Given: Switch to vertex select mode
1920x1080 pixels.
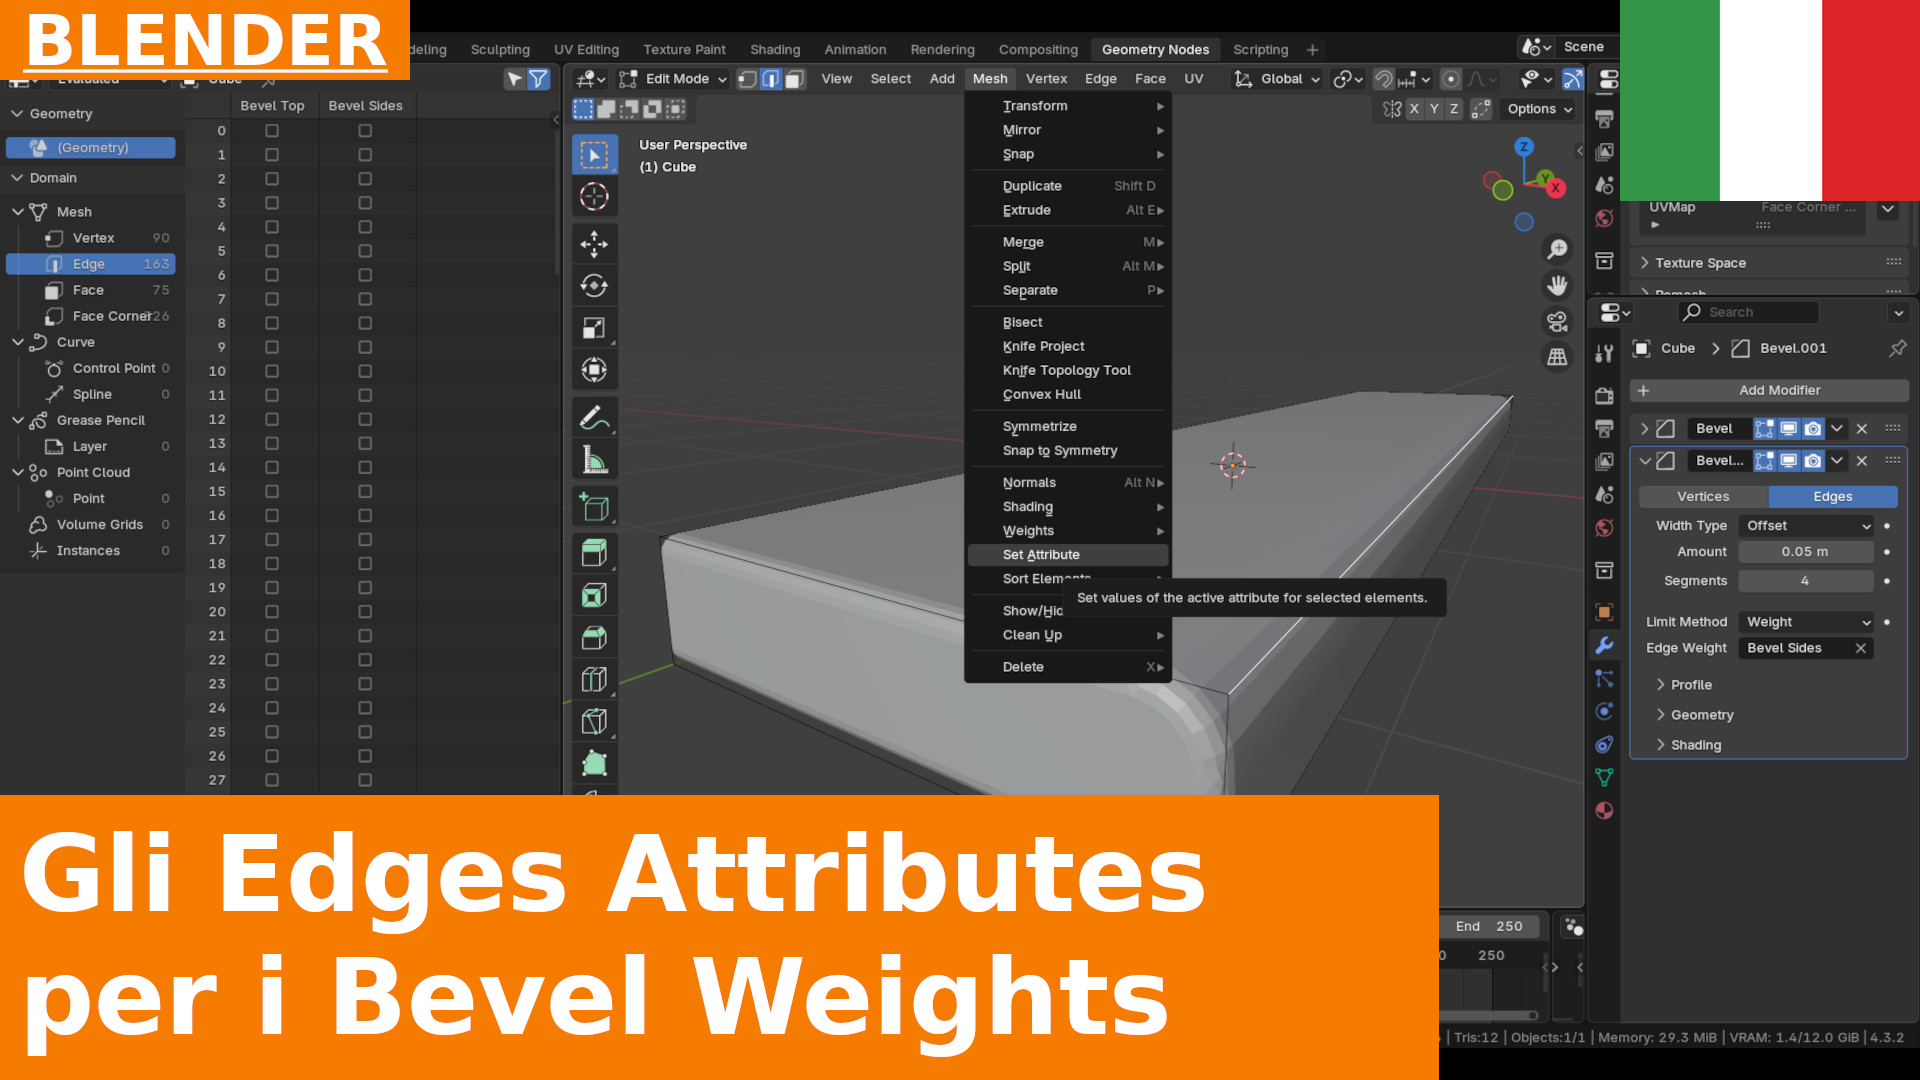Looking at the screenshot, I should point(747,79).
